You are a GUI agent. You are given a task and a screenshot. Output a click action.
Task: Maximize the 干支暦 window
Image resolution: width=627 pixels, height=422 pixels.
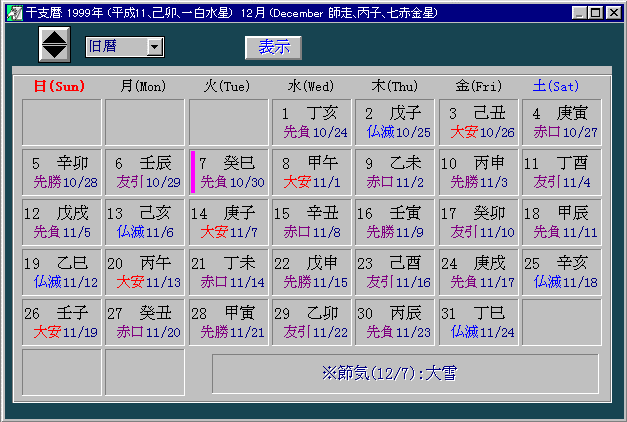pyautogui.click(x=594, y=12)
